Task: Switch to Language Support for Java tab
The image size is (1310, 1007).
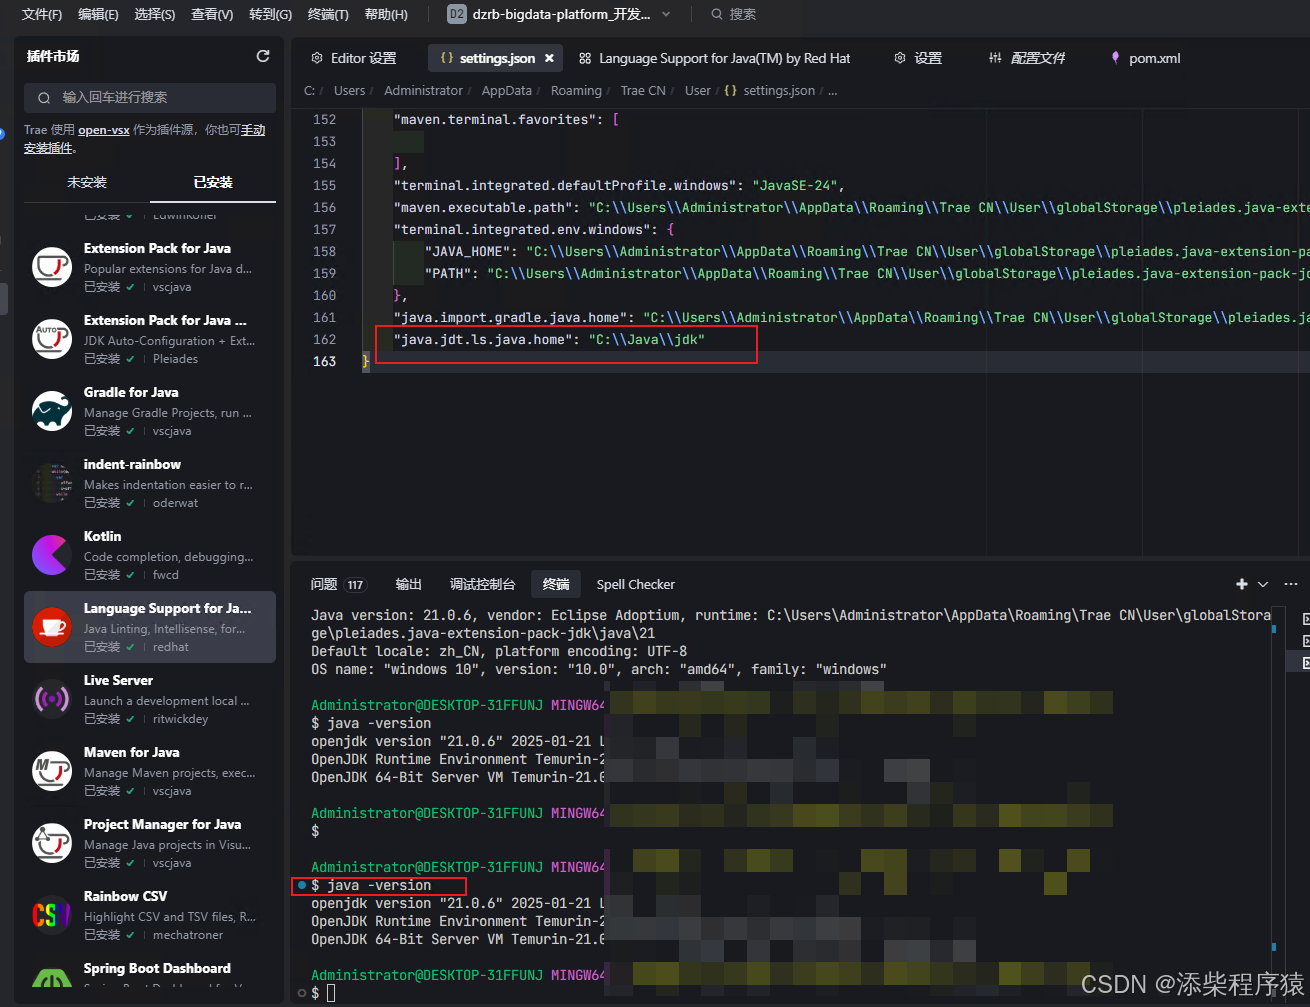Action: 715,58
